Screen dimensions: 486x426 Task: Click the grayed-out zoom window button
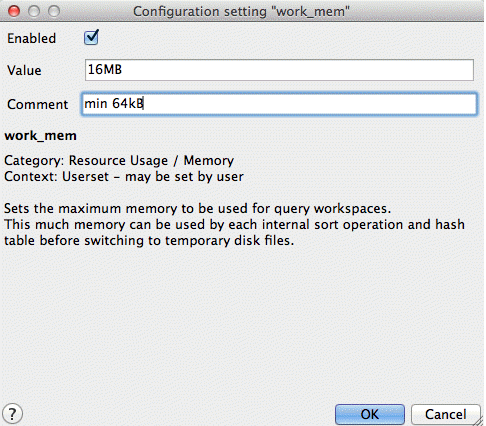point(54,11)
